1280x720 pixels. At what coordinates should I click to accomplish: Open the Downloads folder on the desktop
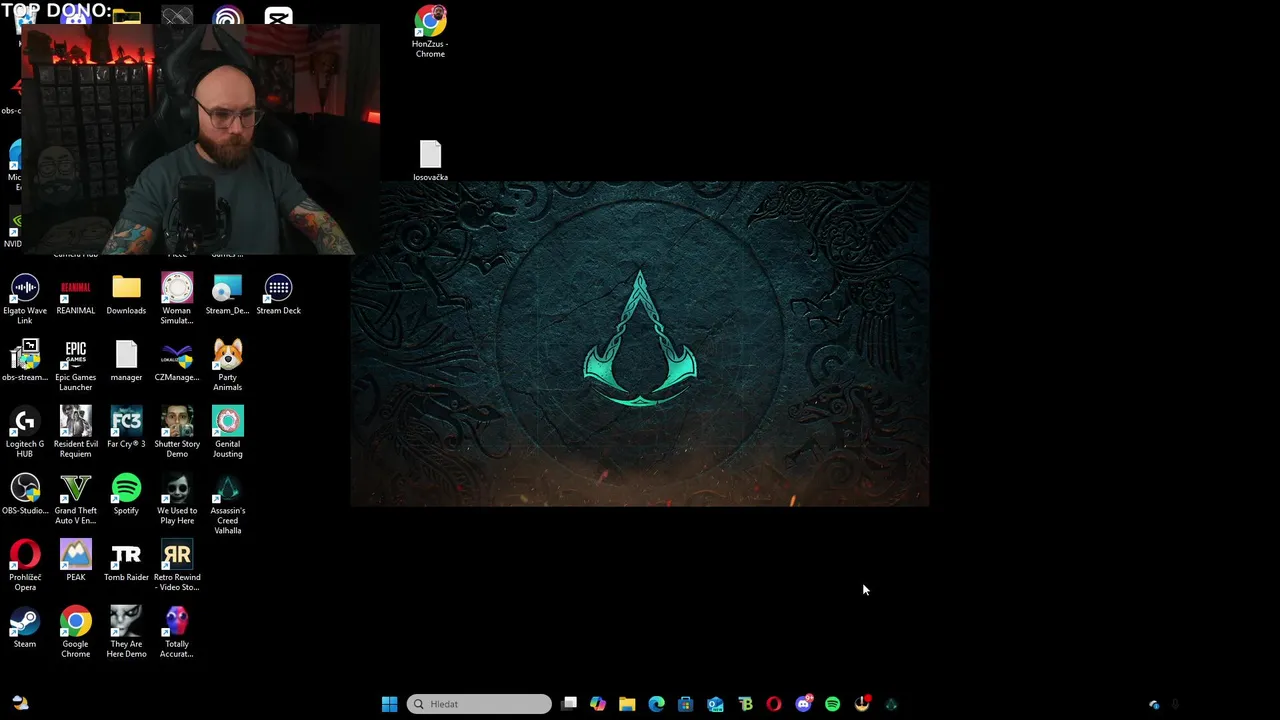pyautogui.click(x=126, y=295)
